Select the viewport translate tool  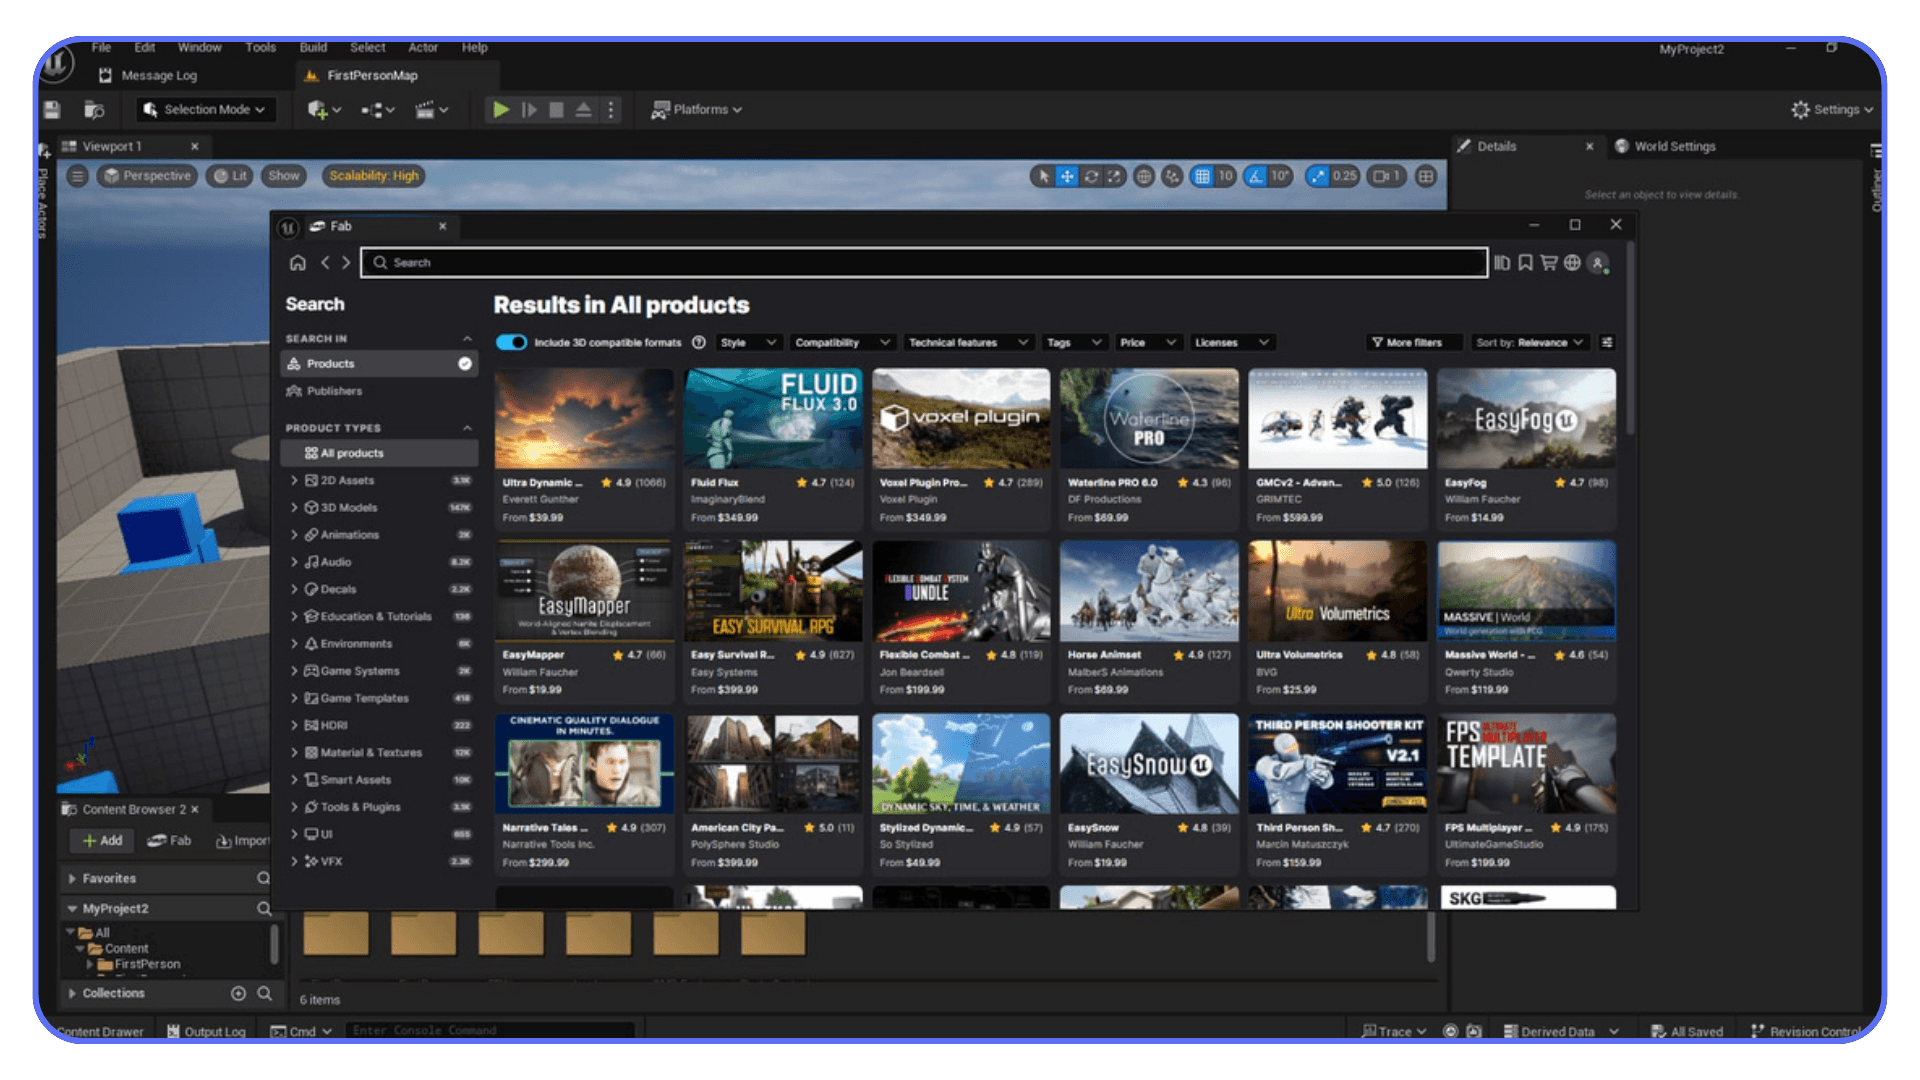tap(1067, 176)
